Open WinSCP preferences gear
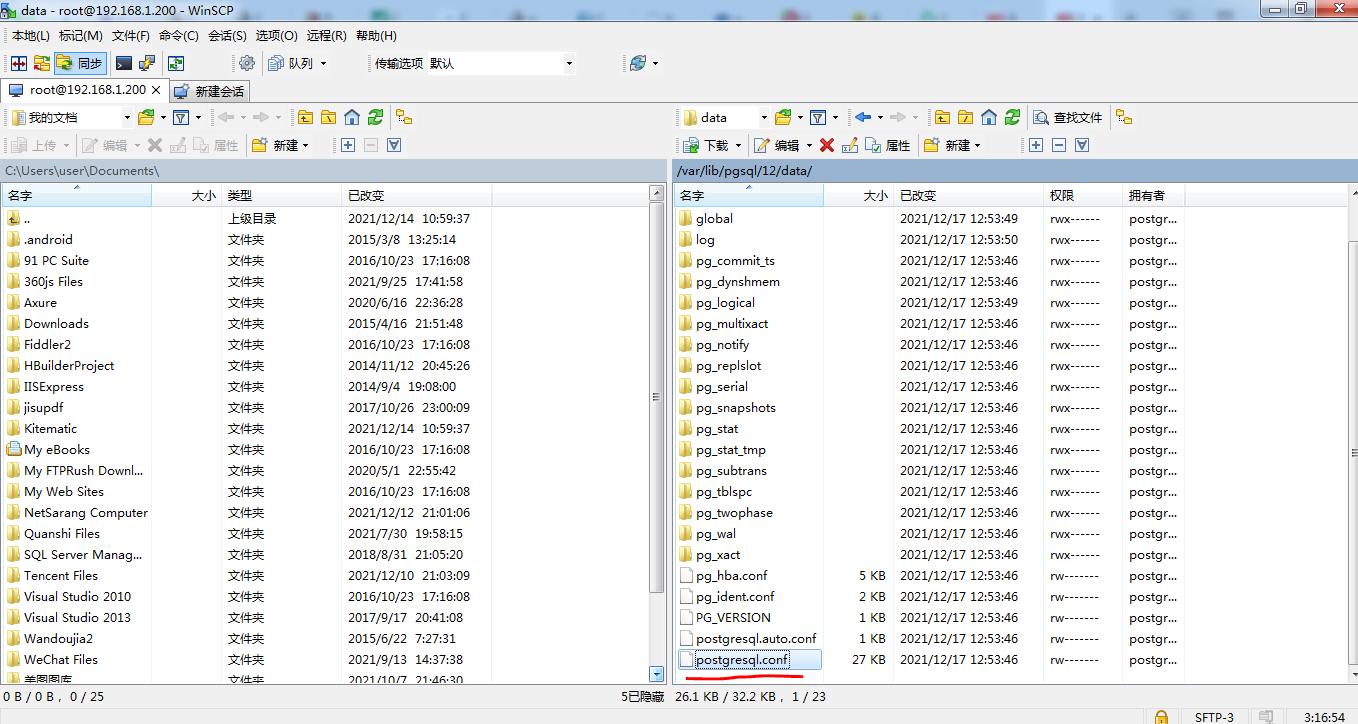 click(x=247, y=63)
